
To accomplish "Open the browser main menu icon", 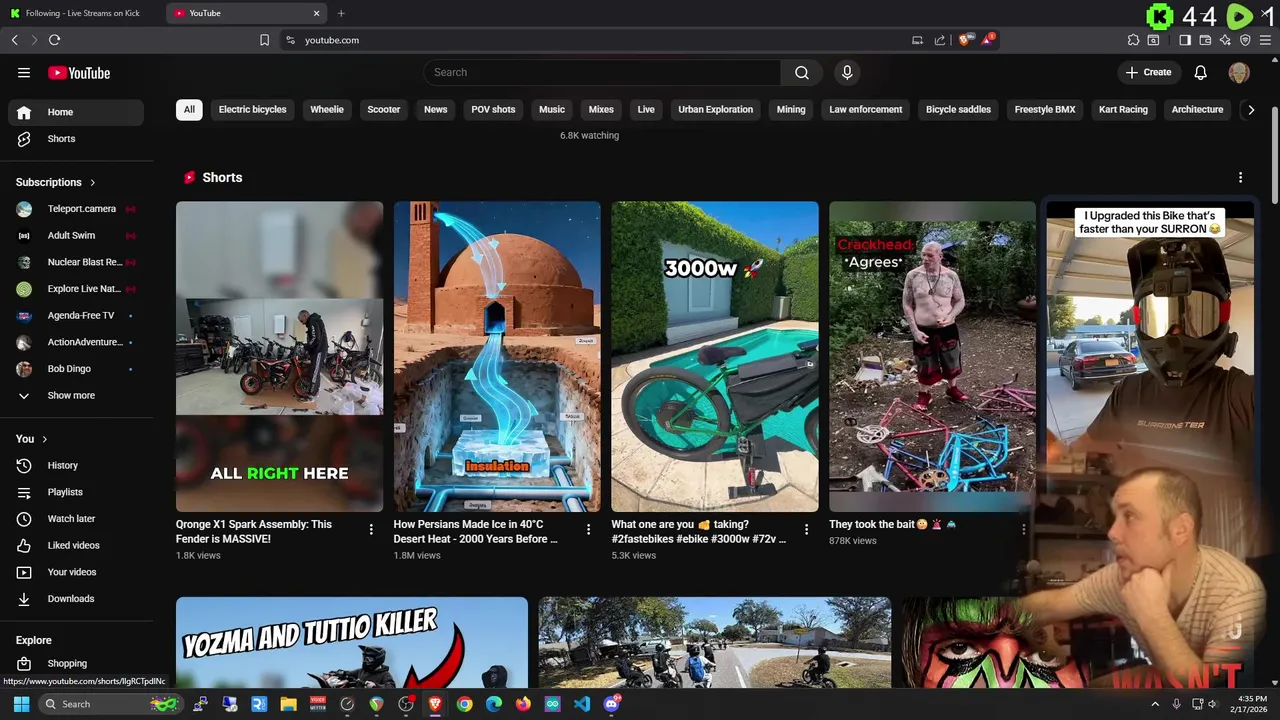I will (x=1265, y=40).
